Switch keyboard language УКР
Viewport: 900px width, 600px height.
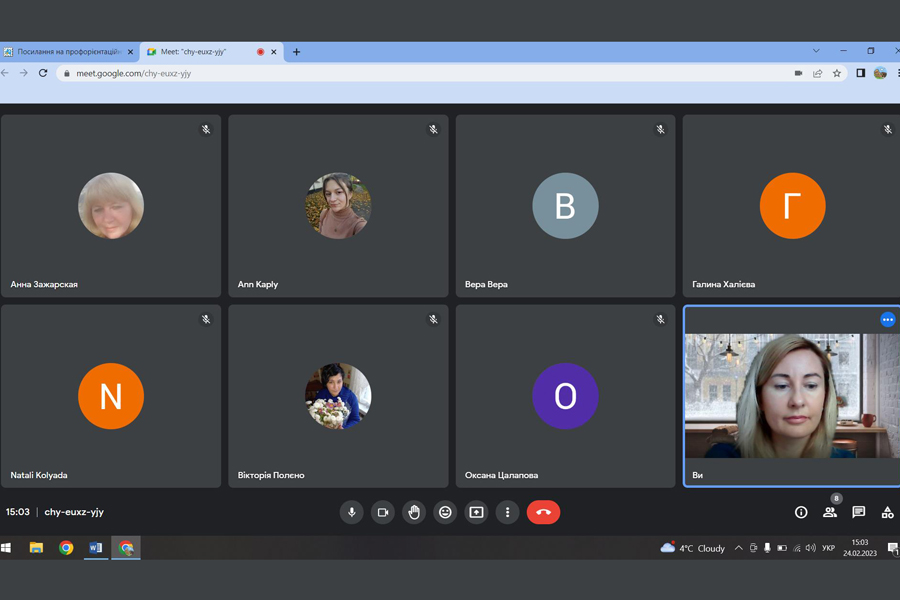[828, 548]
